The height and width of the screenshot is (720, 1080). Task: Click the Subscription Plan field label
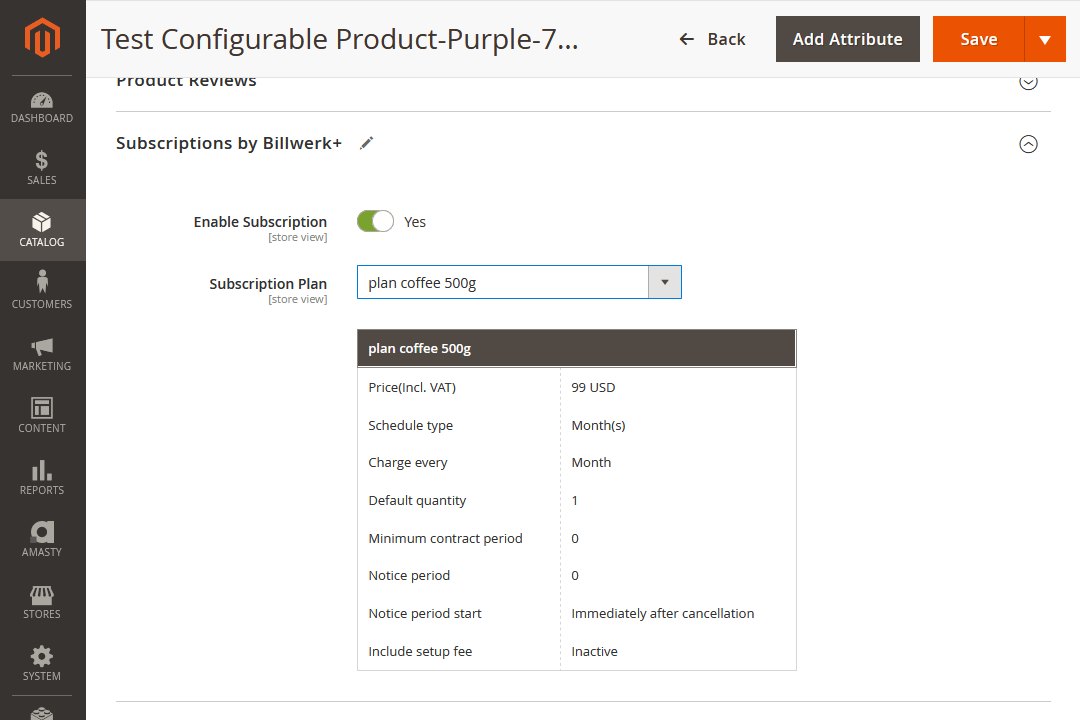pyautogui.click(x=268, y=284)
